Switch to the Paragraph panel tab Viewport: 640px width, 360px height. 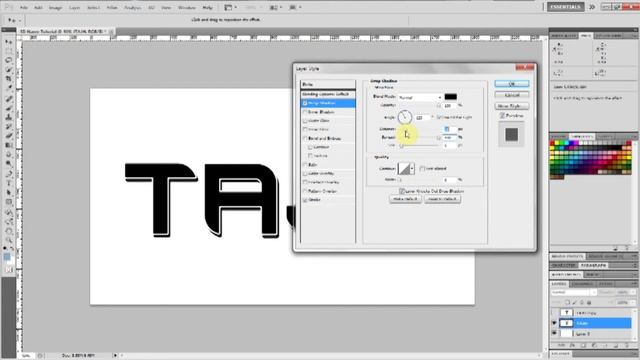pos(593,265)
